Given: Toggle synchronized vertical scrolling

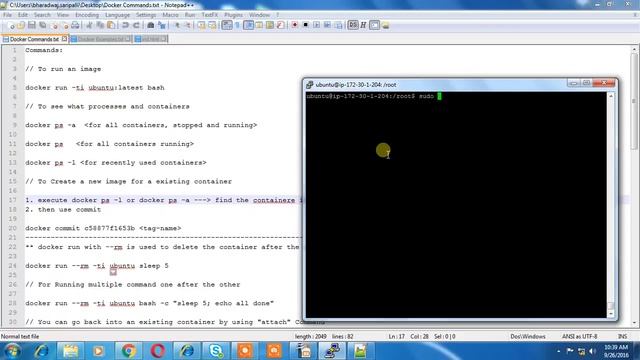Looking at the screenshot, I should [x=202, y=25].
